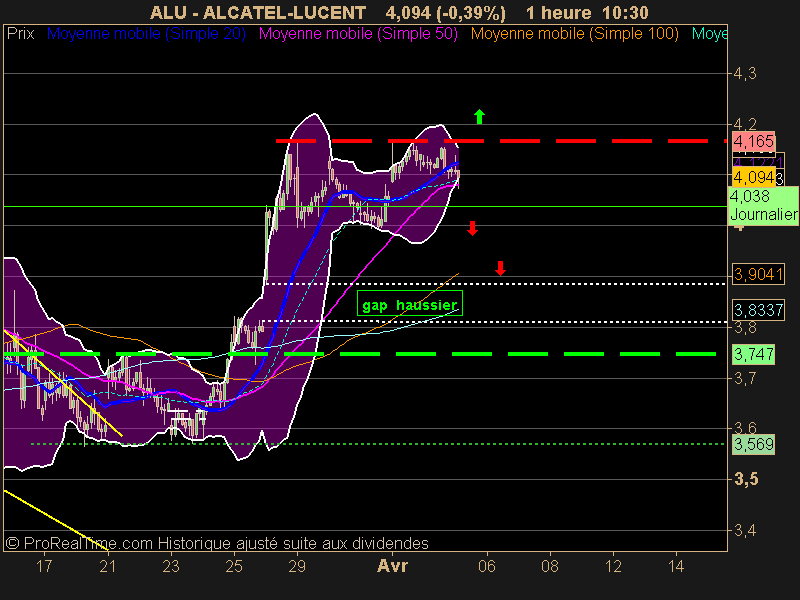
Task: Click the orange 3,9041 moving average tag
Action: [x=758, y=274]
